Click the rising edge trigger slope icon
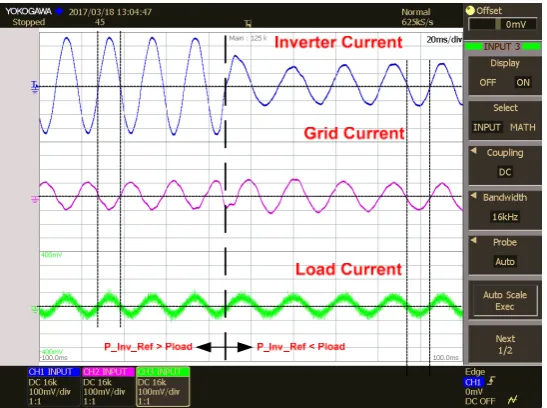Image resolution: width=547 pixels, height=408 pixels. pyautogui.click(x=491, y=381)
